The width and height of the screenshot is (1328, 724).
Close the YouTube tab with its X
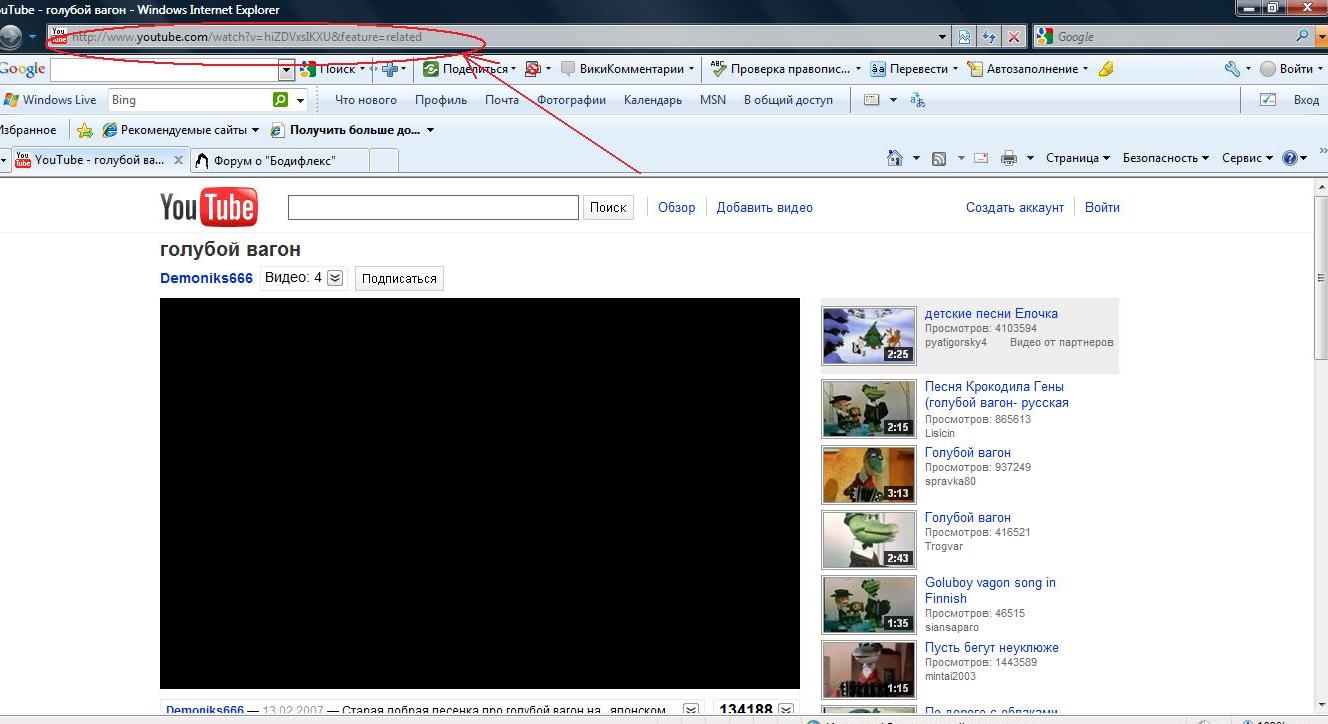[x=179, y=159]
